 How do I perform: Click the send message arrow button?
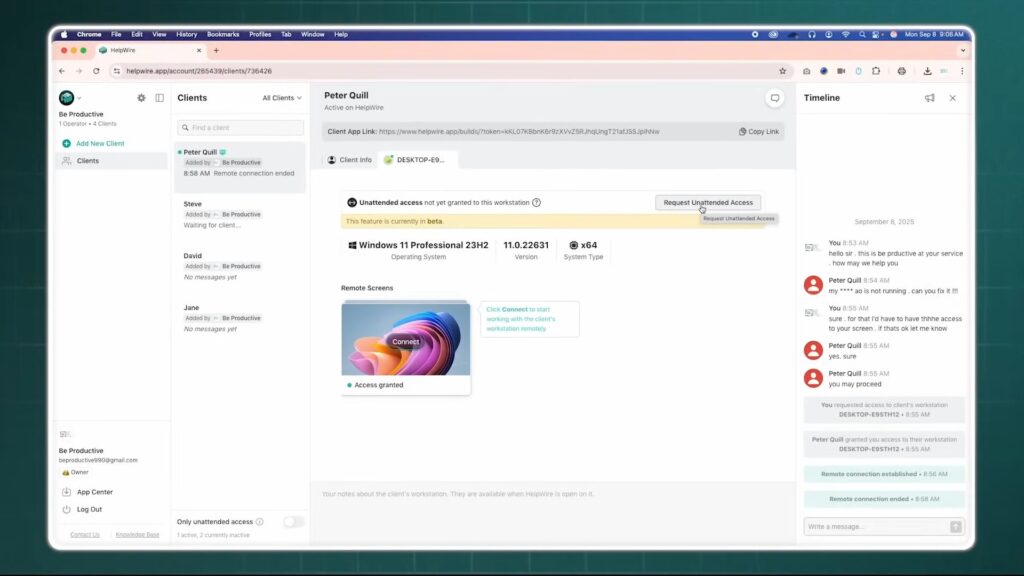(x=955, y=526)
